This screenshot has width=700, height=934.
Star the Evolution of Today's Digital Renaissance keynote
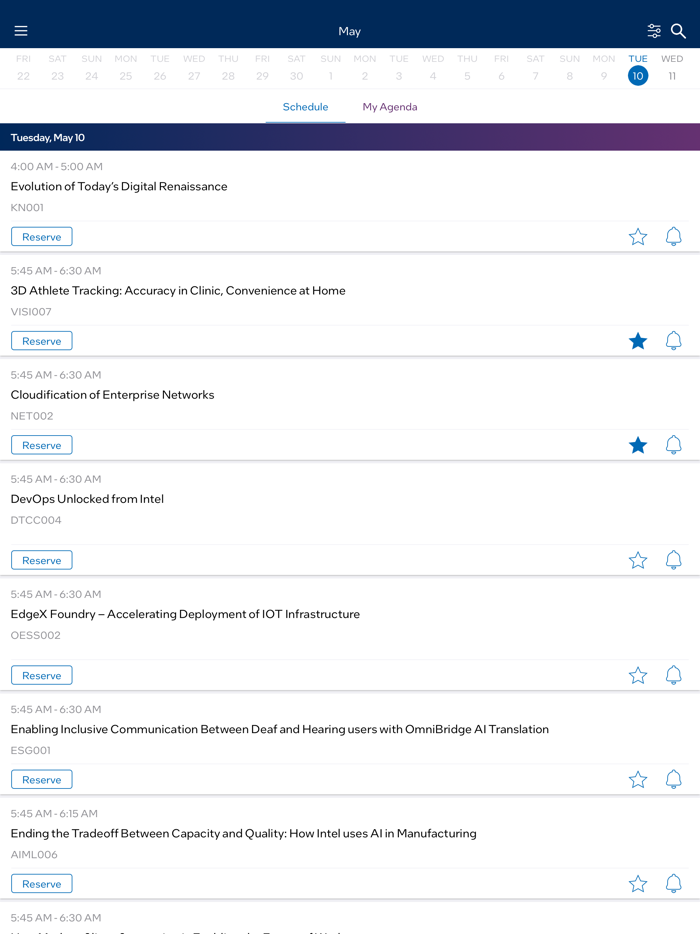pos(638,236)
